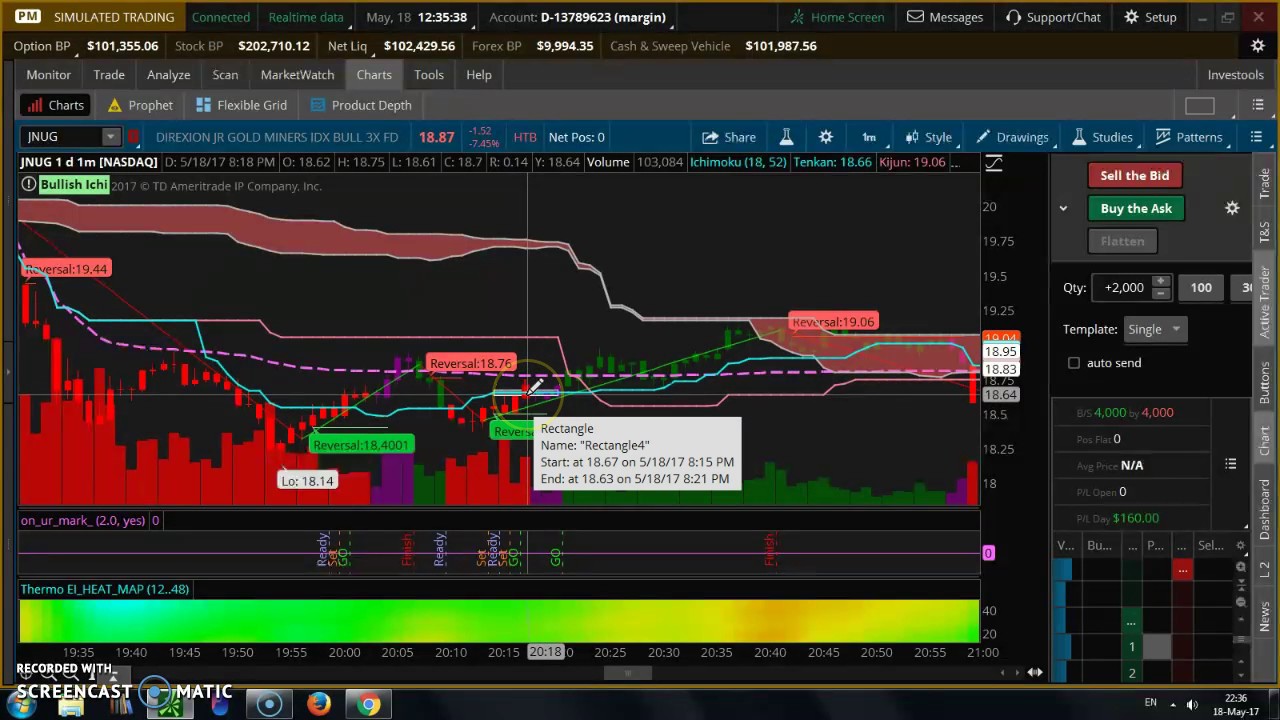Open the Style menu
1280x720 pixels.
(928, 137)
